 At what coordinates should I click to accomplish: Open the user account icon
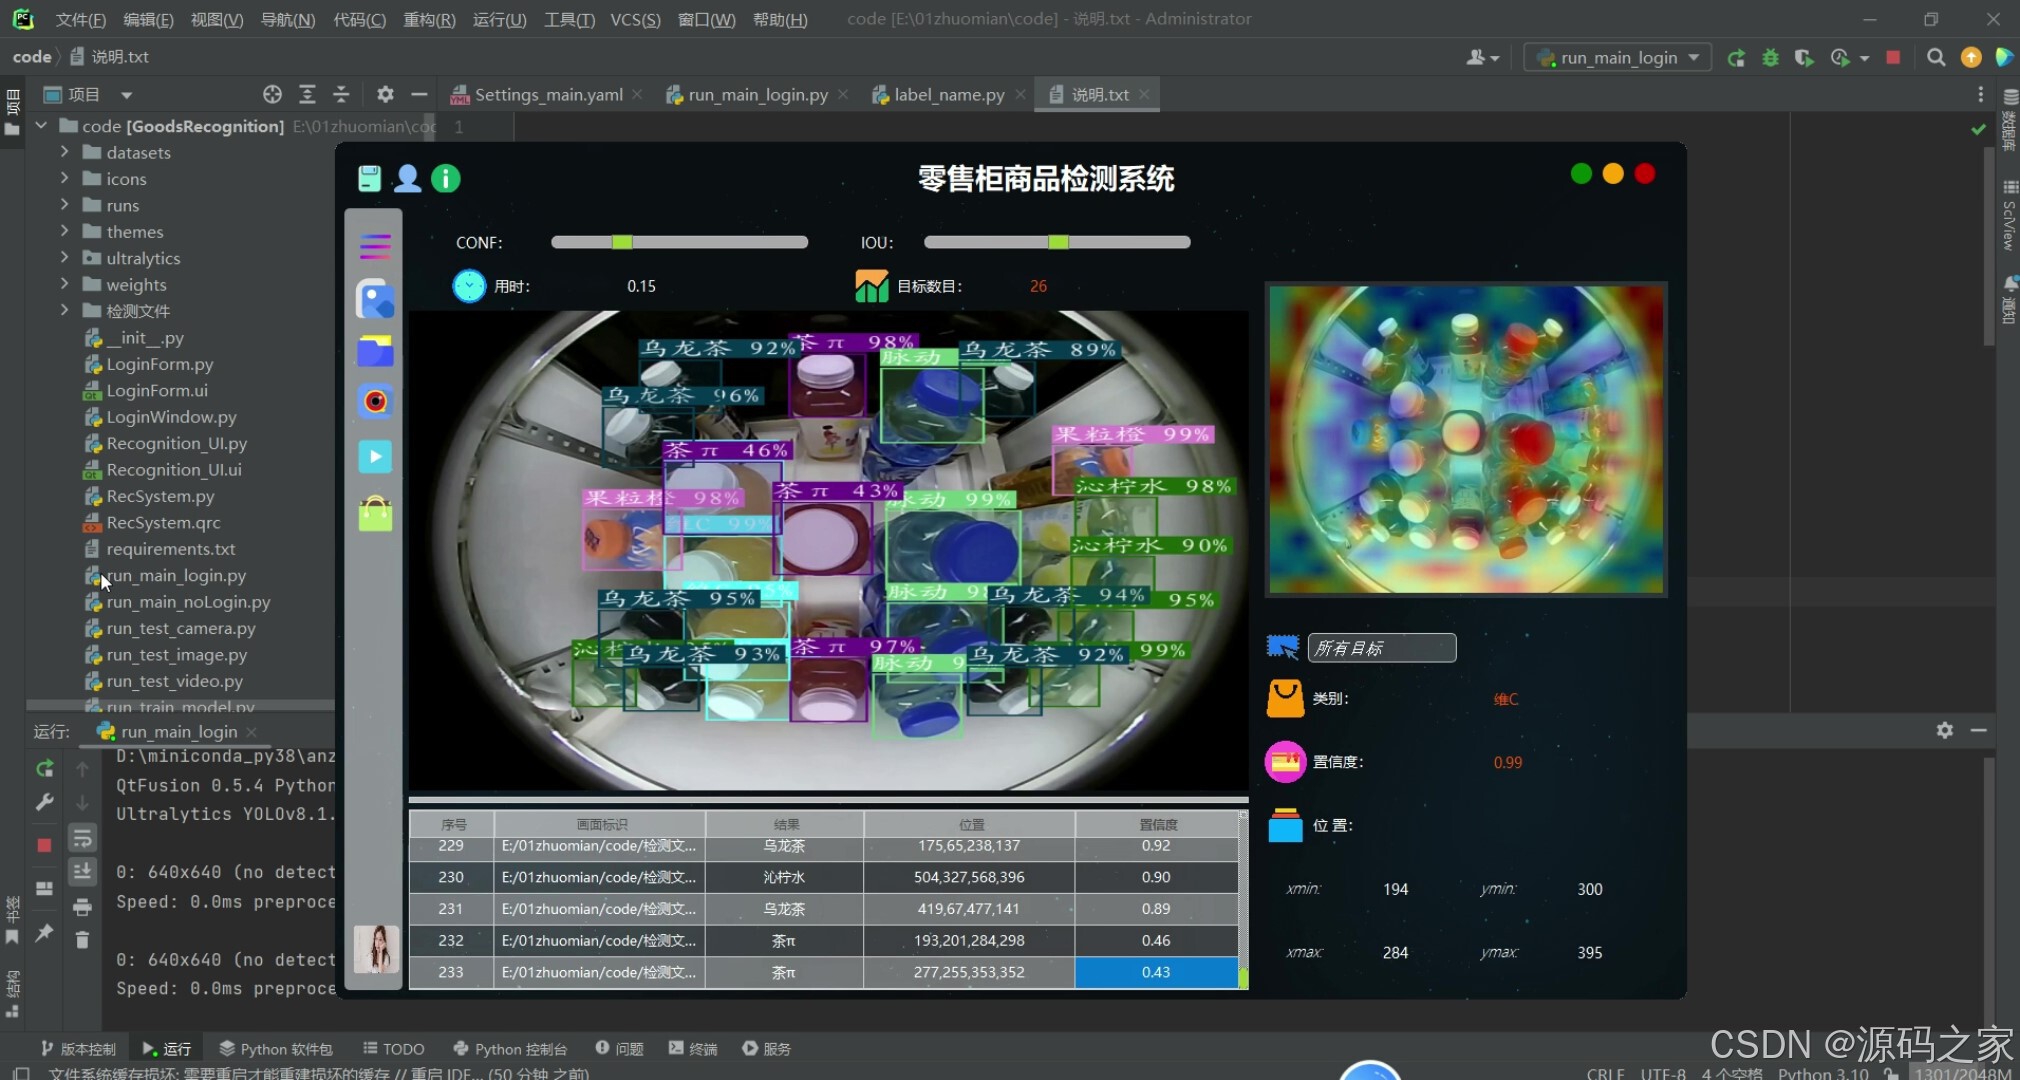pyautogui.click(x=407, y=179)
